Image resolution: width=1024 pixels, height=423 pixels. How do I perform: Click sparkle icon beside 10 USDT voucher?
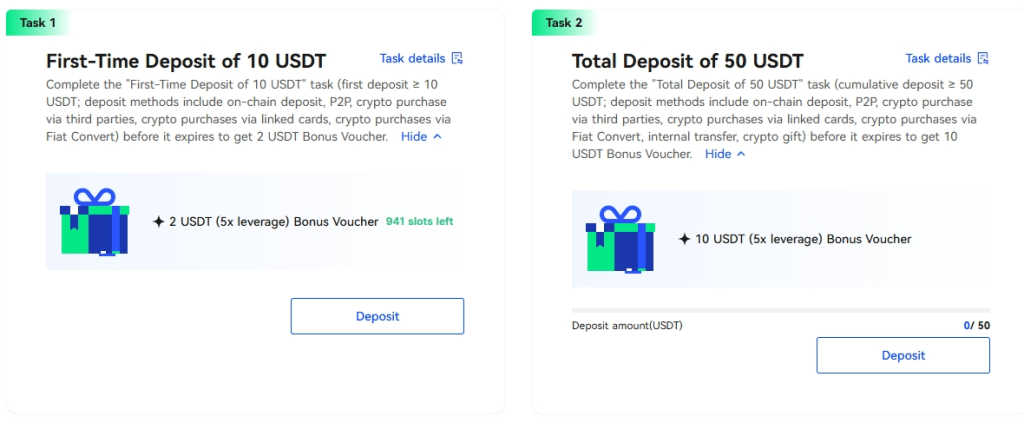tap(684, 240)
